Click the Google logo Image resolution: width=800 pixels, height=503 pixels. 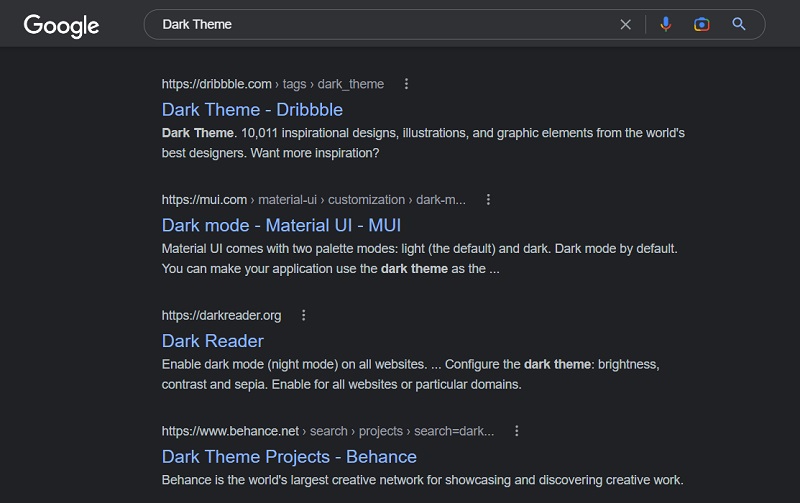point(61,26)
